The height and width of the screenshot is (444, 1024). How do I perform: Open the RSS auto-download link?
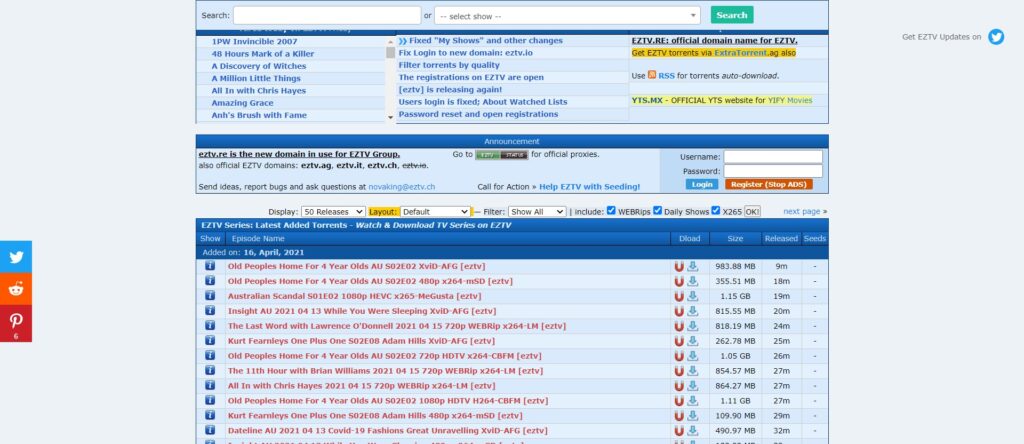coord(666,76)
